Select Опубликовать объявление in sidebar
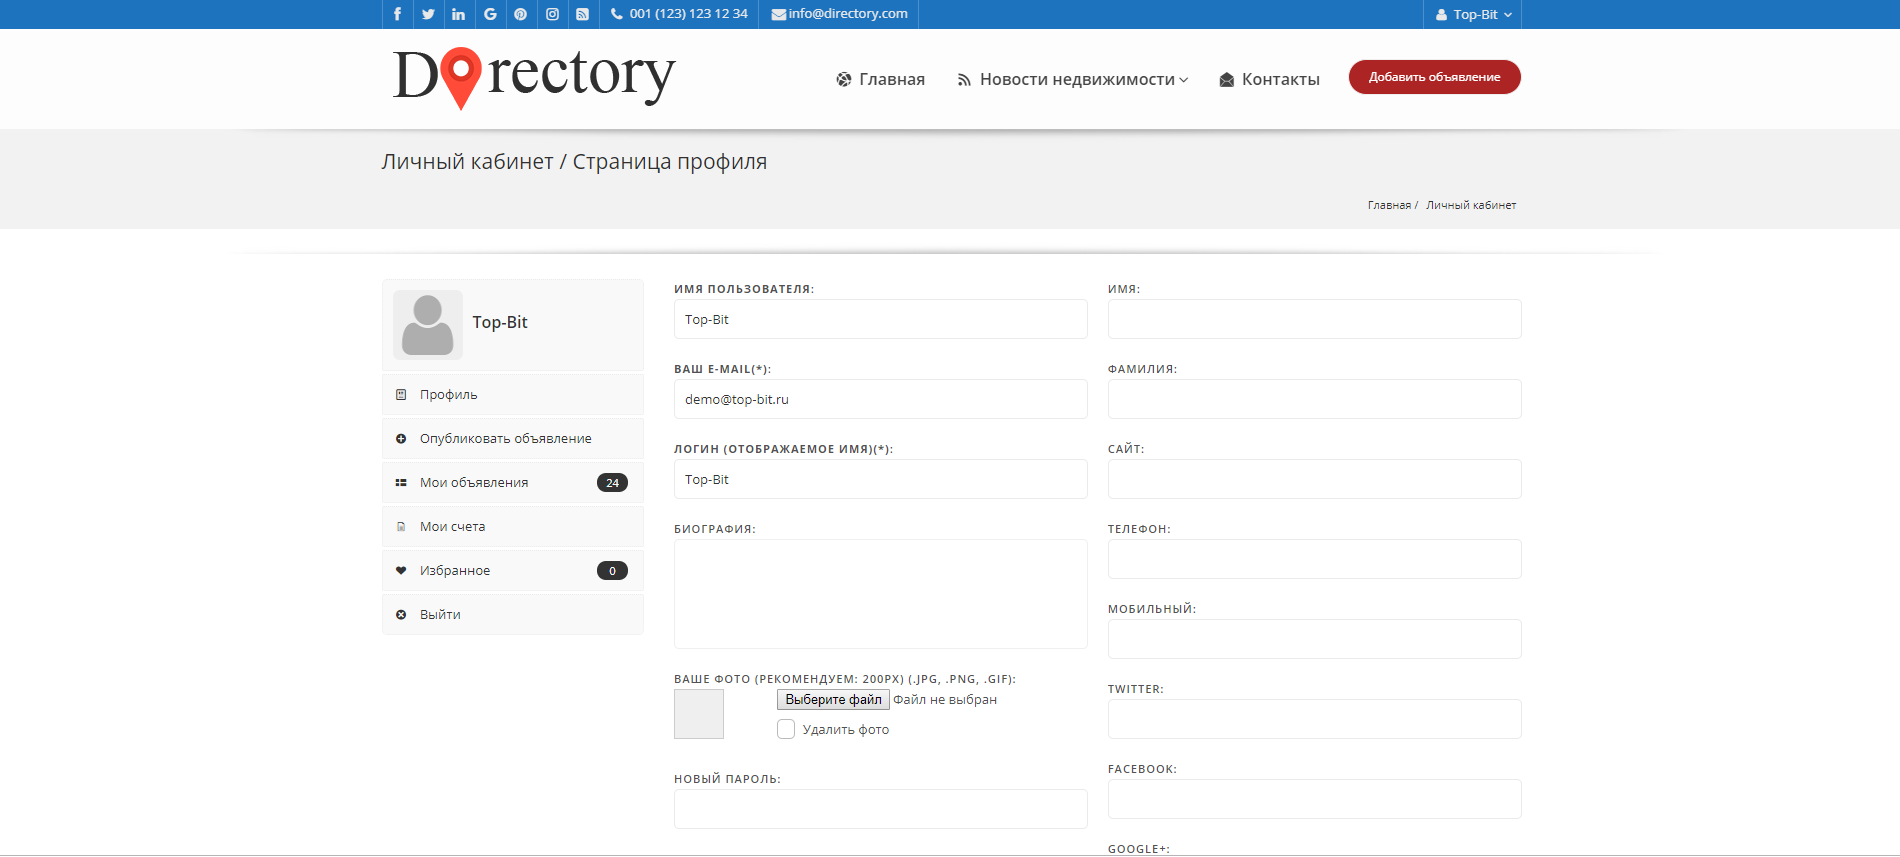 tap(513, 439)
